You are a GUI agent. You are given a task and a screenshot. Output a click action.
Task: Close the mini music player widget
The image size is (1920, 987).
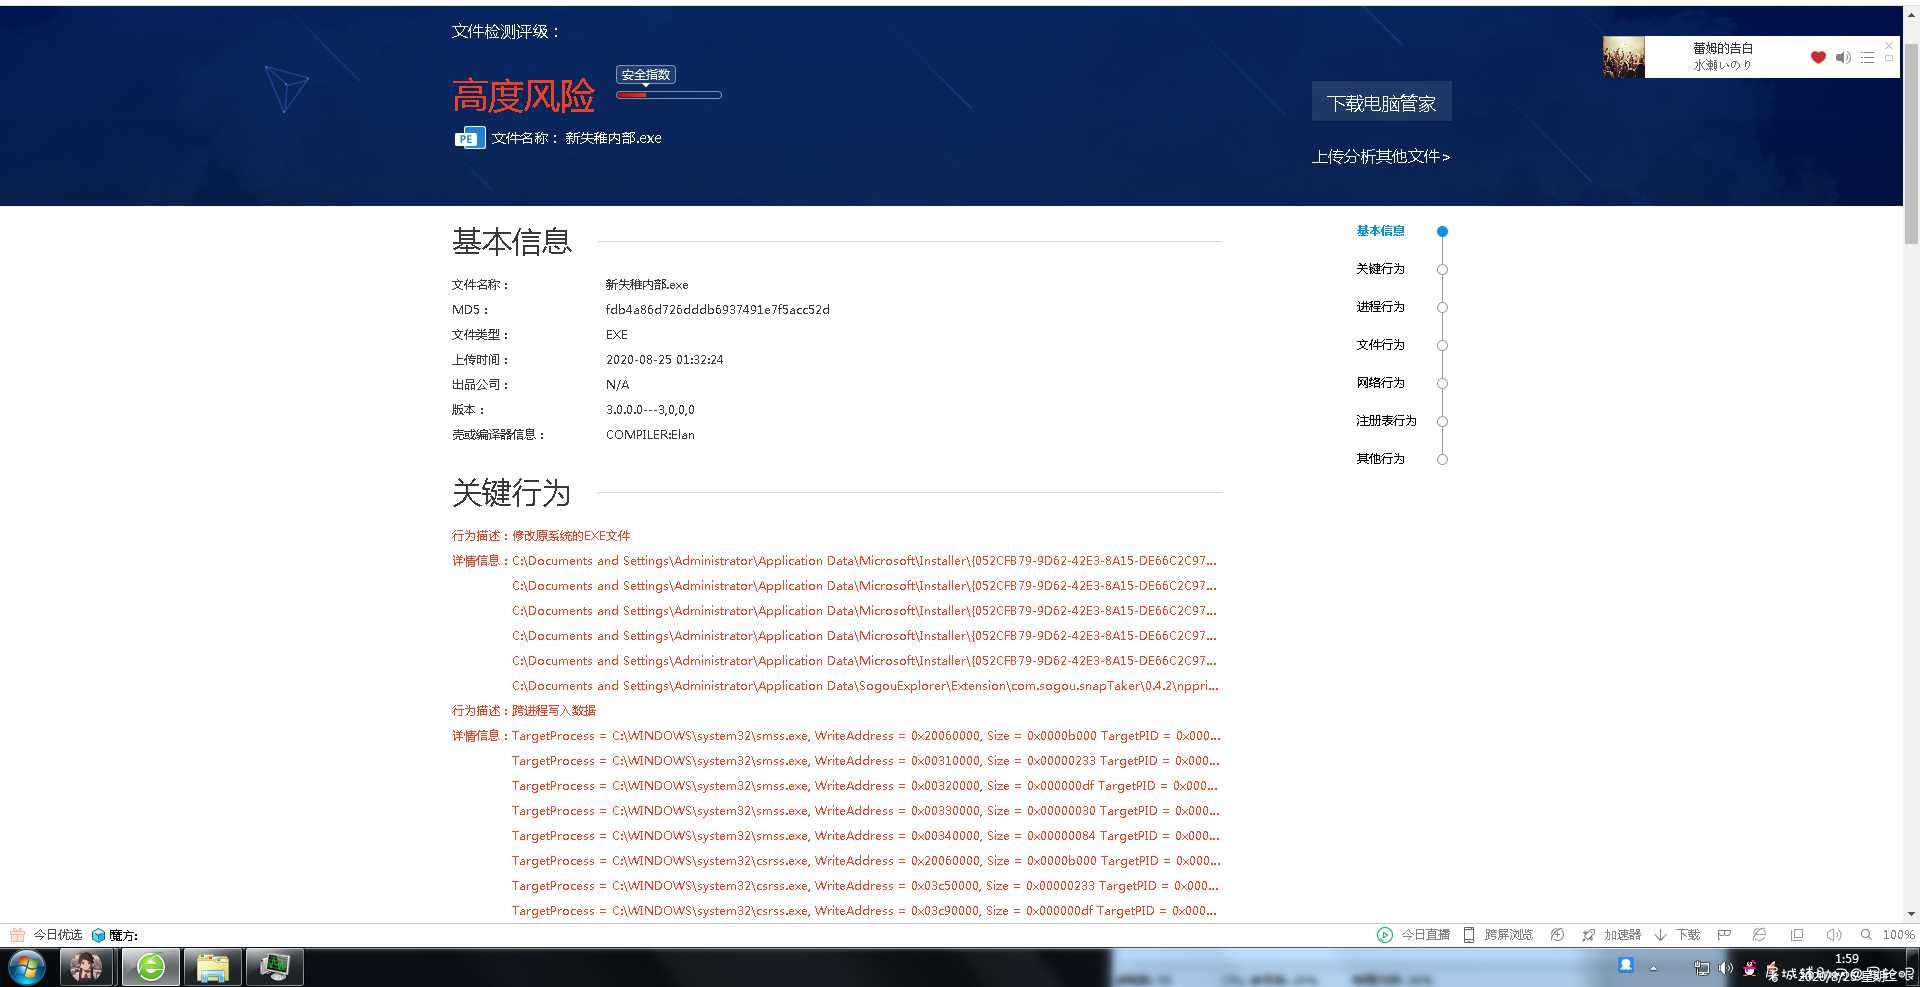1889,45
